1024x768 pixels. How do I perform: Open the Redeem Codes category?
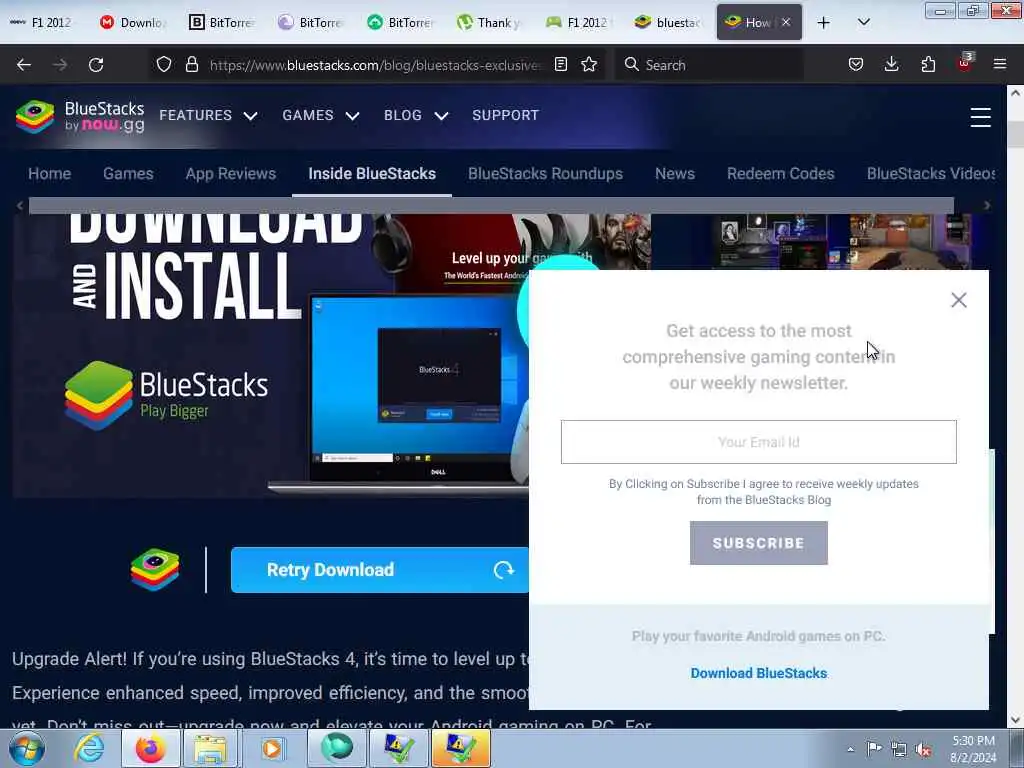[780, 174]
